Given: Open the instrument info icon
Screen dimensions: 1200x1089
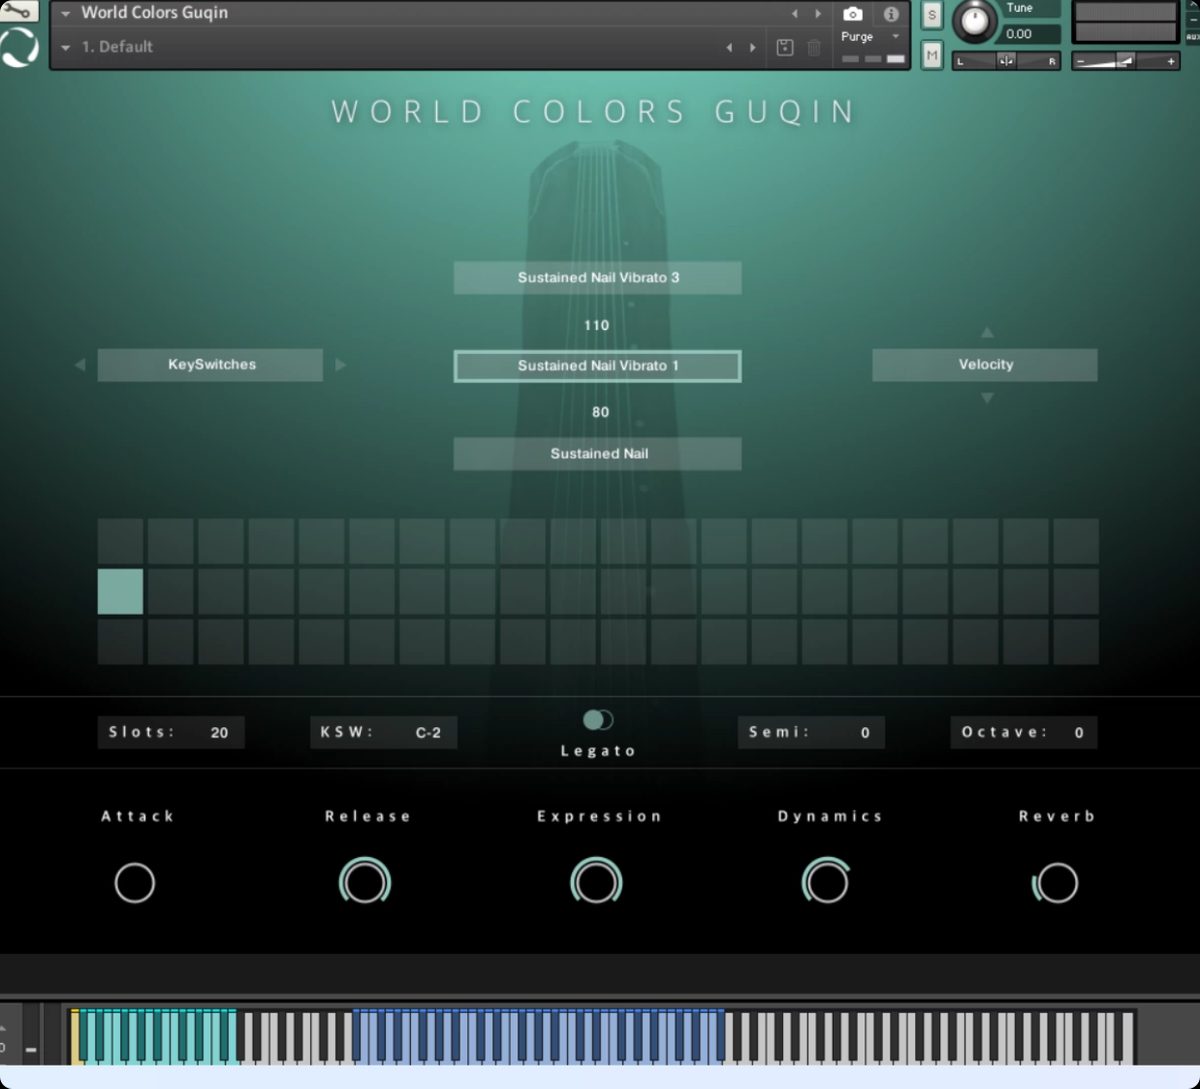Looking at the screenshot, I should [x=890, y=14].
